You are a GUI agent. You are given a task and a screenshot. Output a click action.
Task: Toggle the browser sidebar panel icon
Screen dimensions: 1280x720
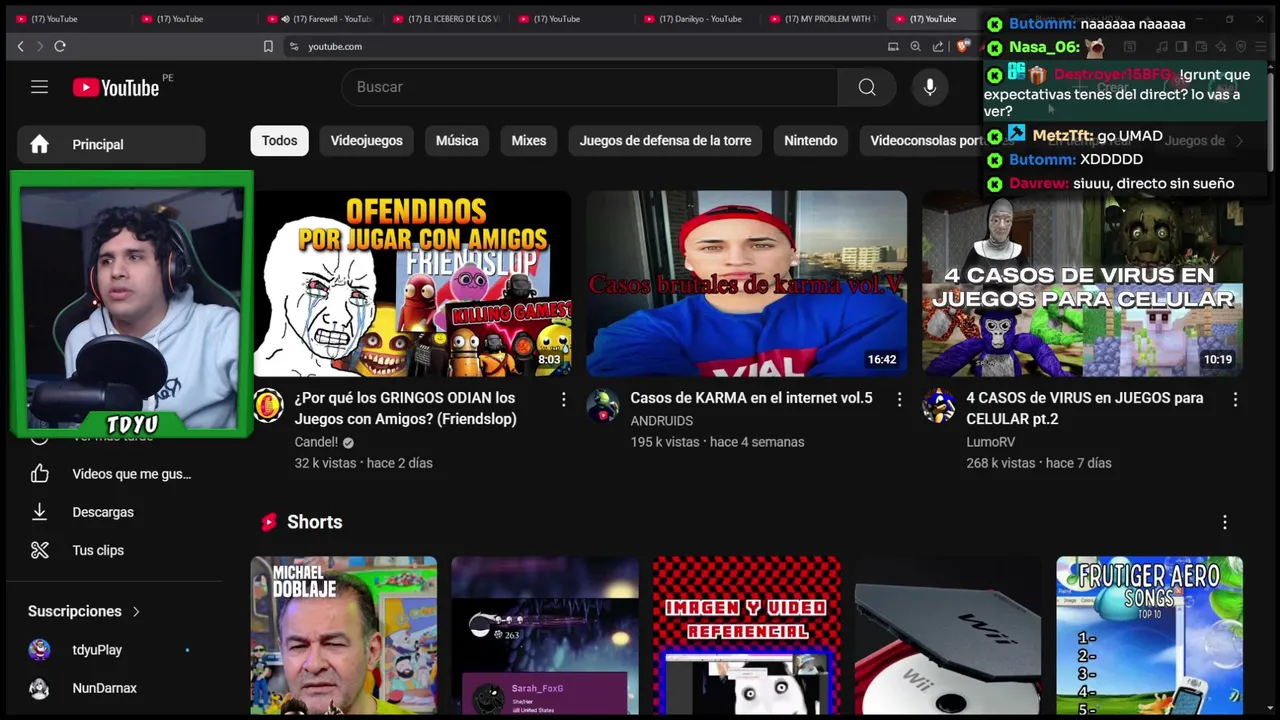tap(1181, 46)
